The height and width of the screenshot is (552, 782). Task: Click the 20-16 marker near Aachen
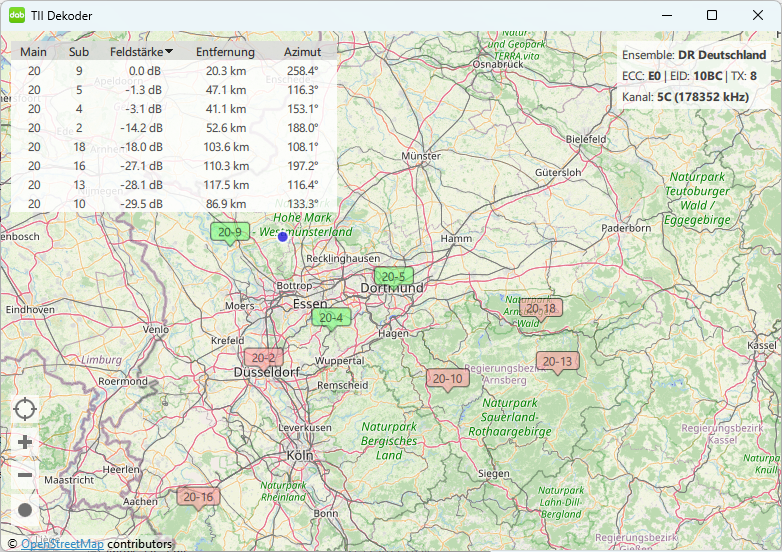(x=198, y=496)
